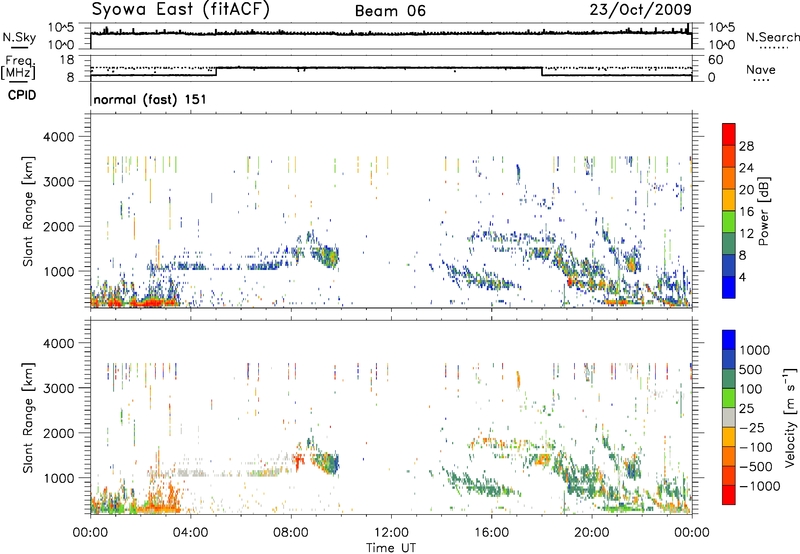Click the 20:00 time tick label
This screenshot has width=800, height=554.
591,533
